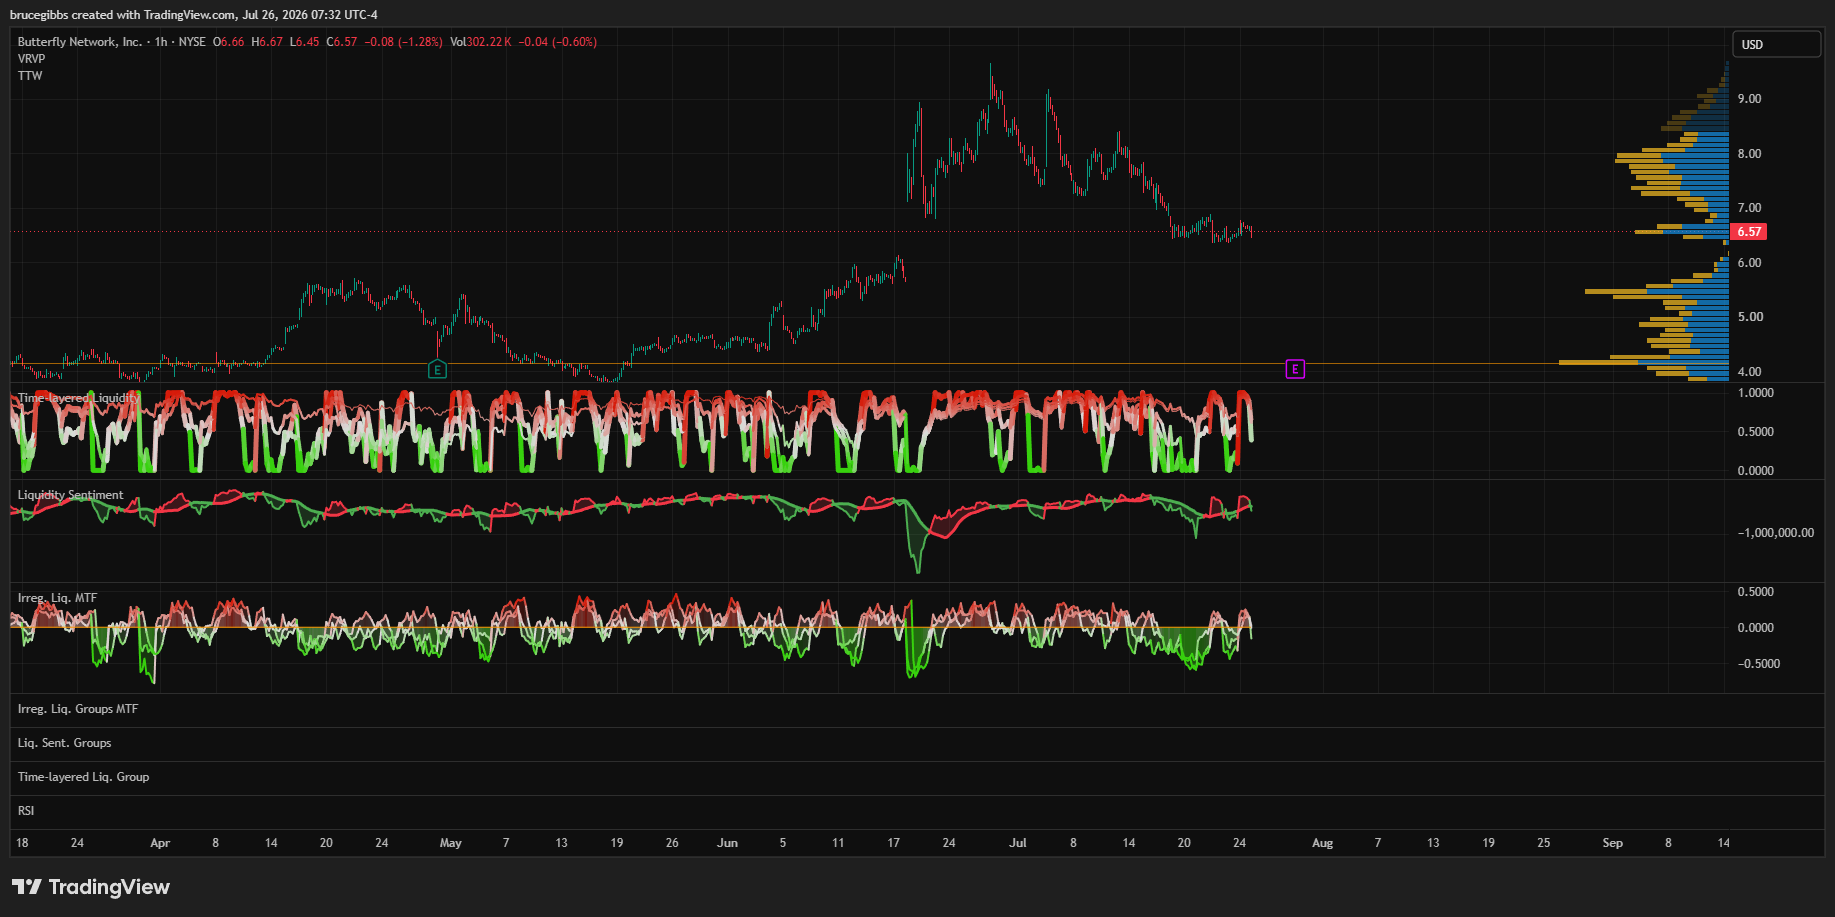
Task: Click the 18 date label on time axis
Action: point(22,843)
